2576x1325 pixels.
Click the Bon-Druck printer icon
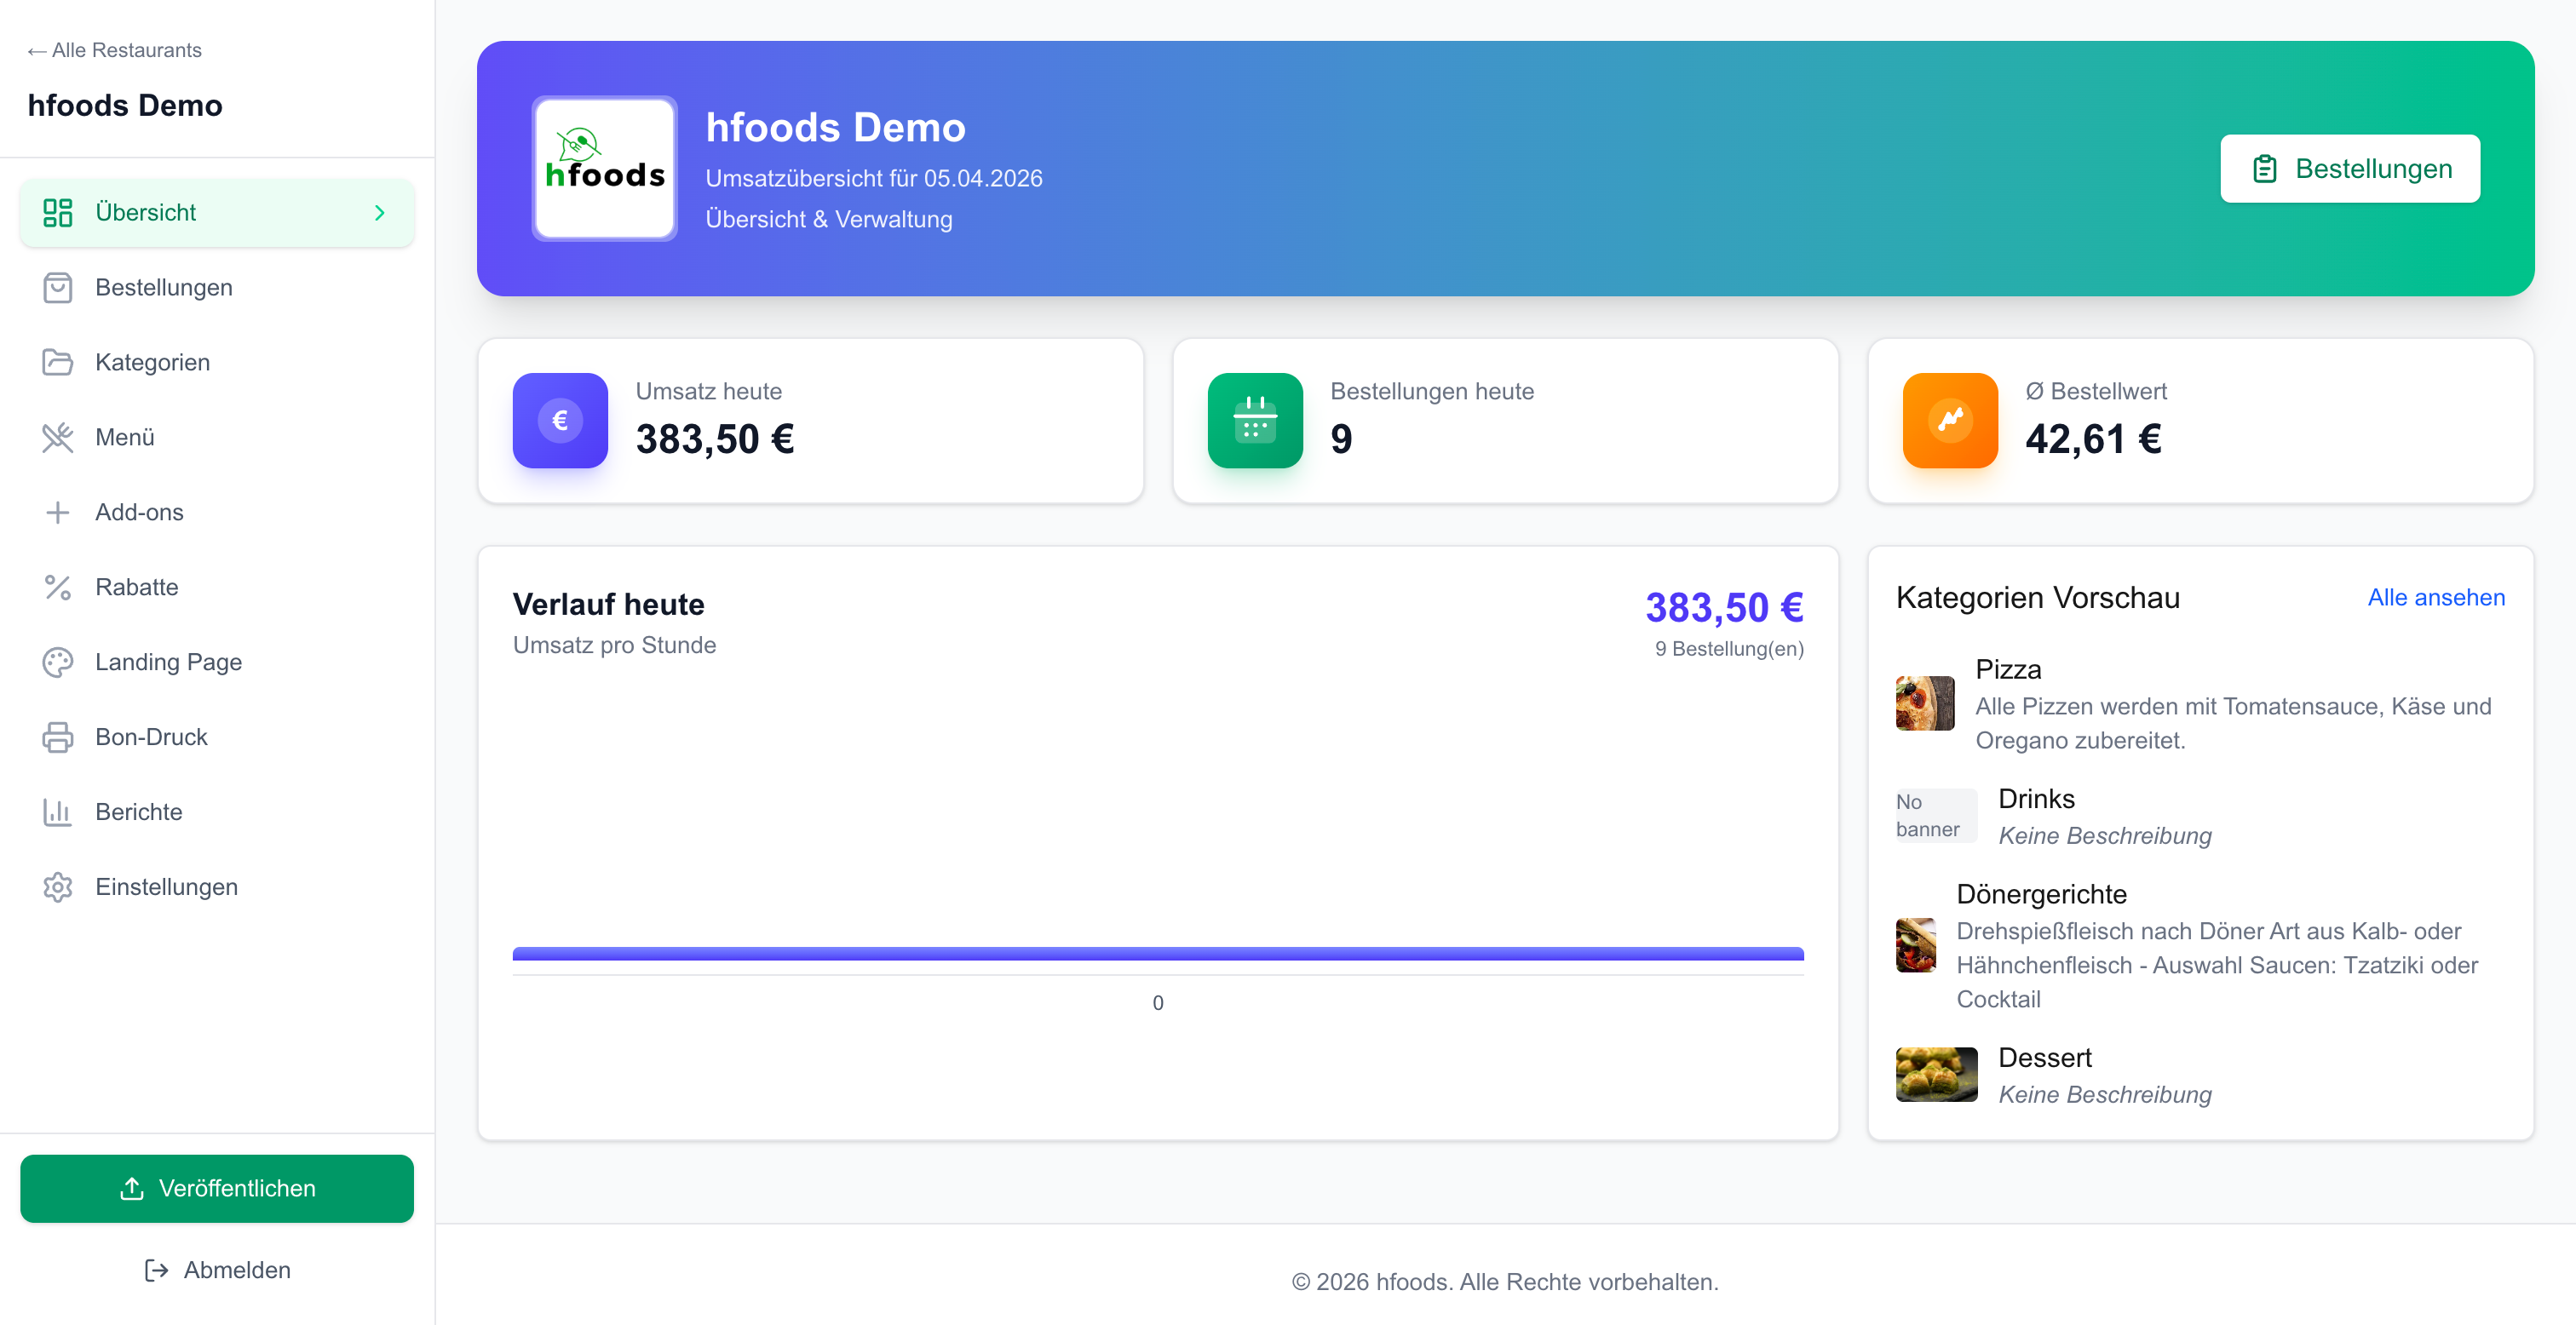coord(57,737)
